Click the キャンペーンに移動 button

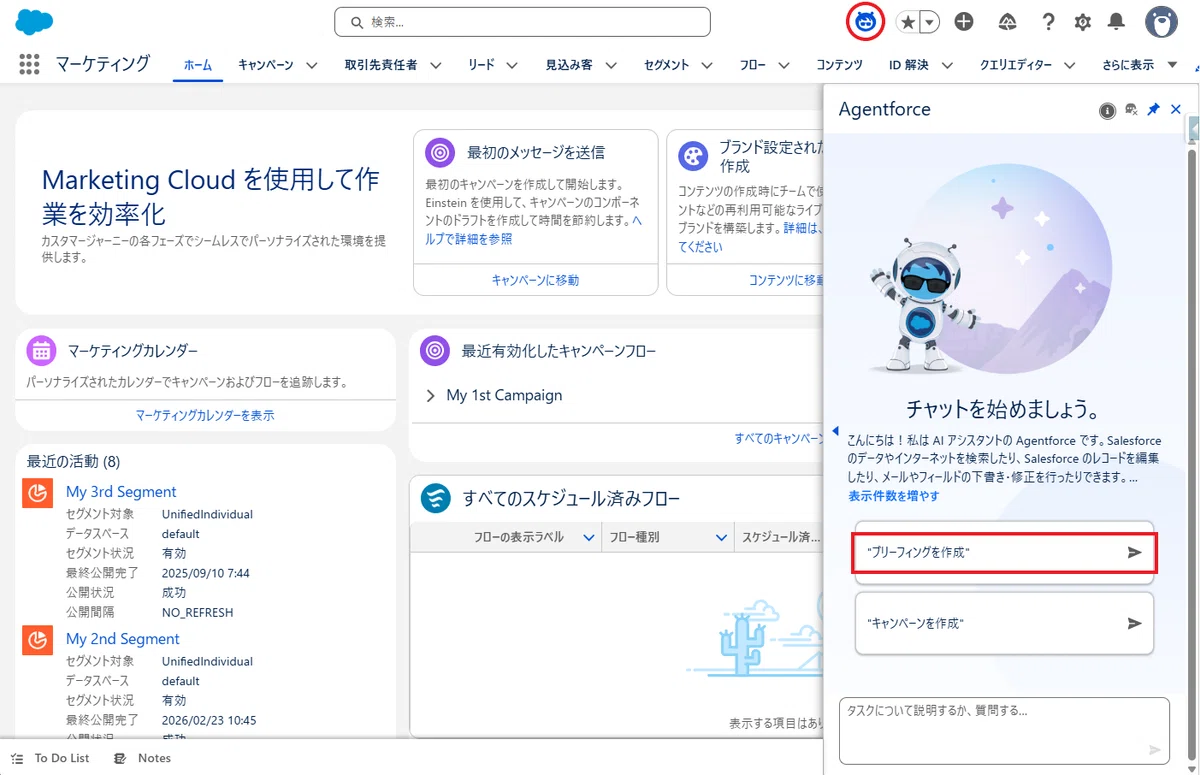(x=535, y=280)
